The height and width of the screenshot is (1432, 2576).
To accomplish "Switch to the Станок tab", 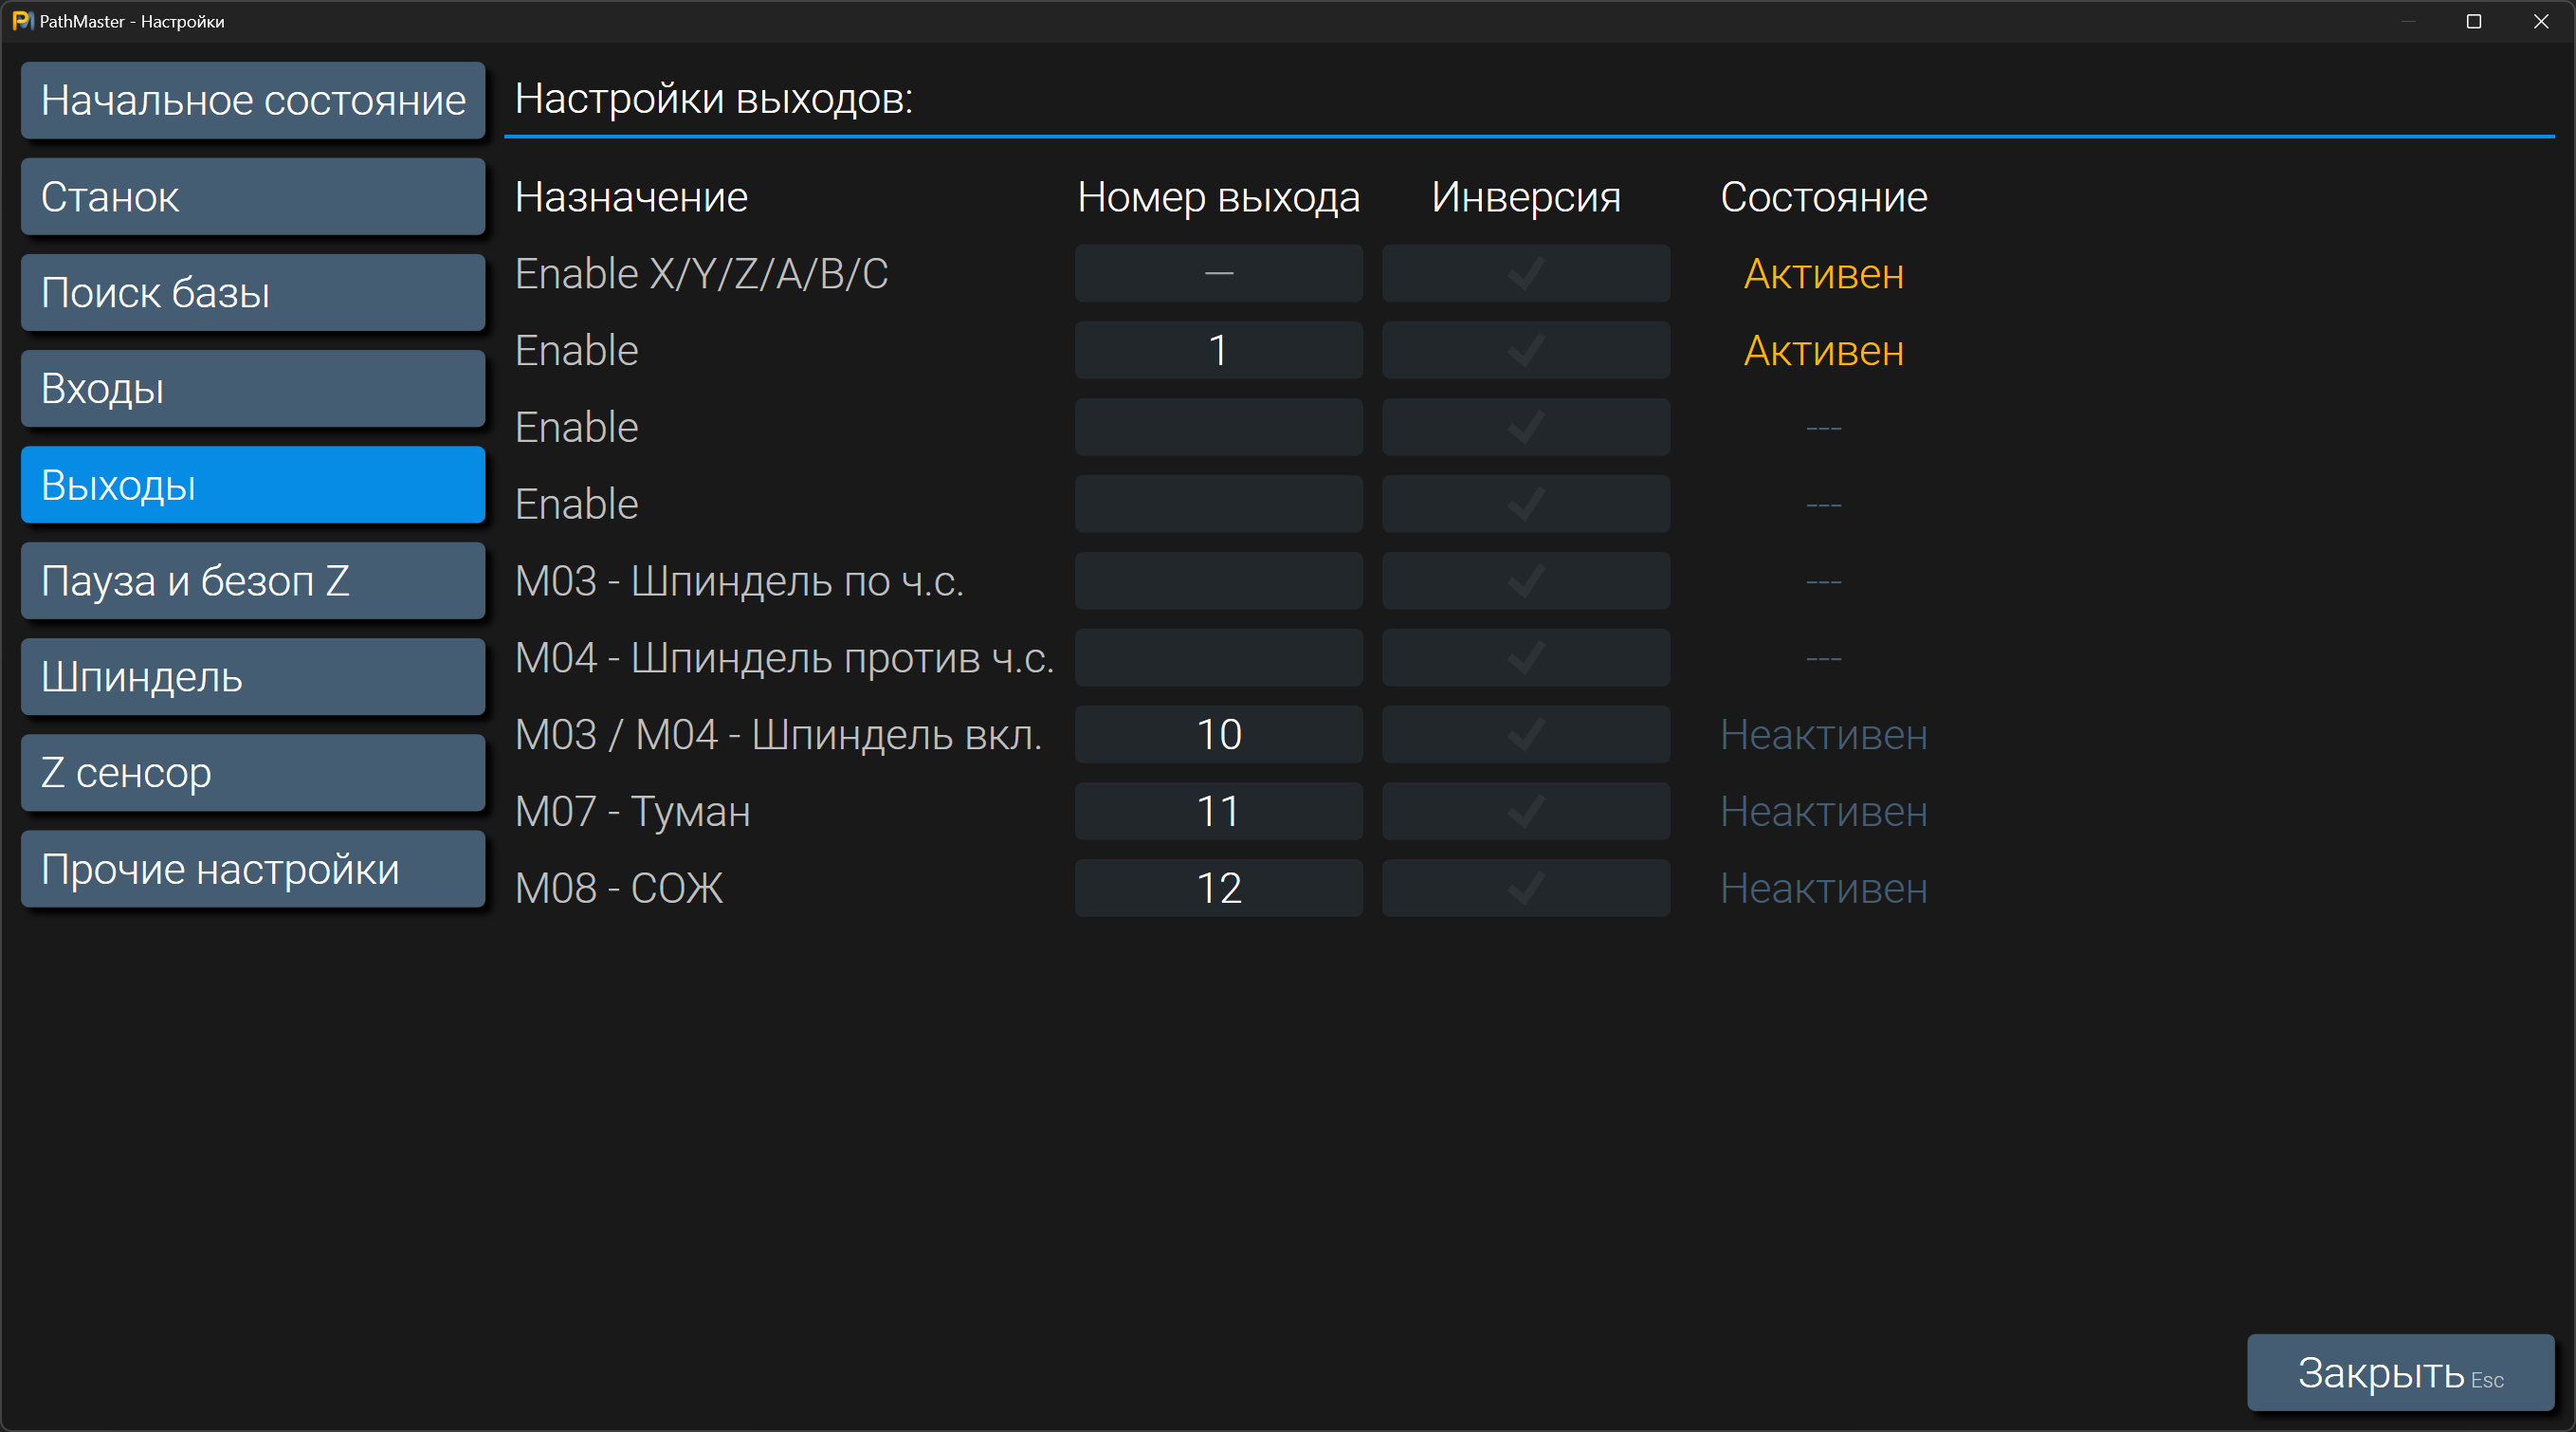I will pos(253,197).
